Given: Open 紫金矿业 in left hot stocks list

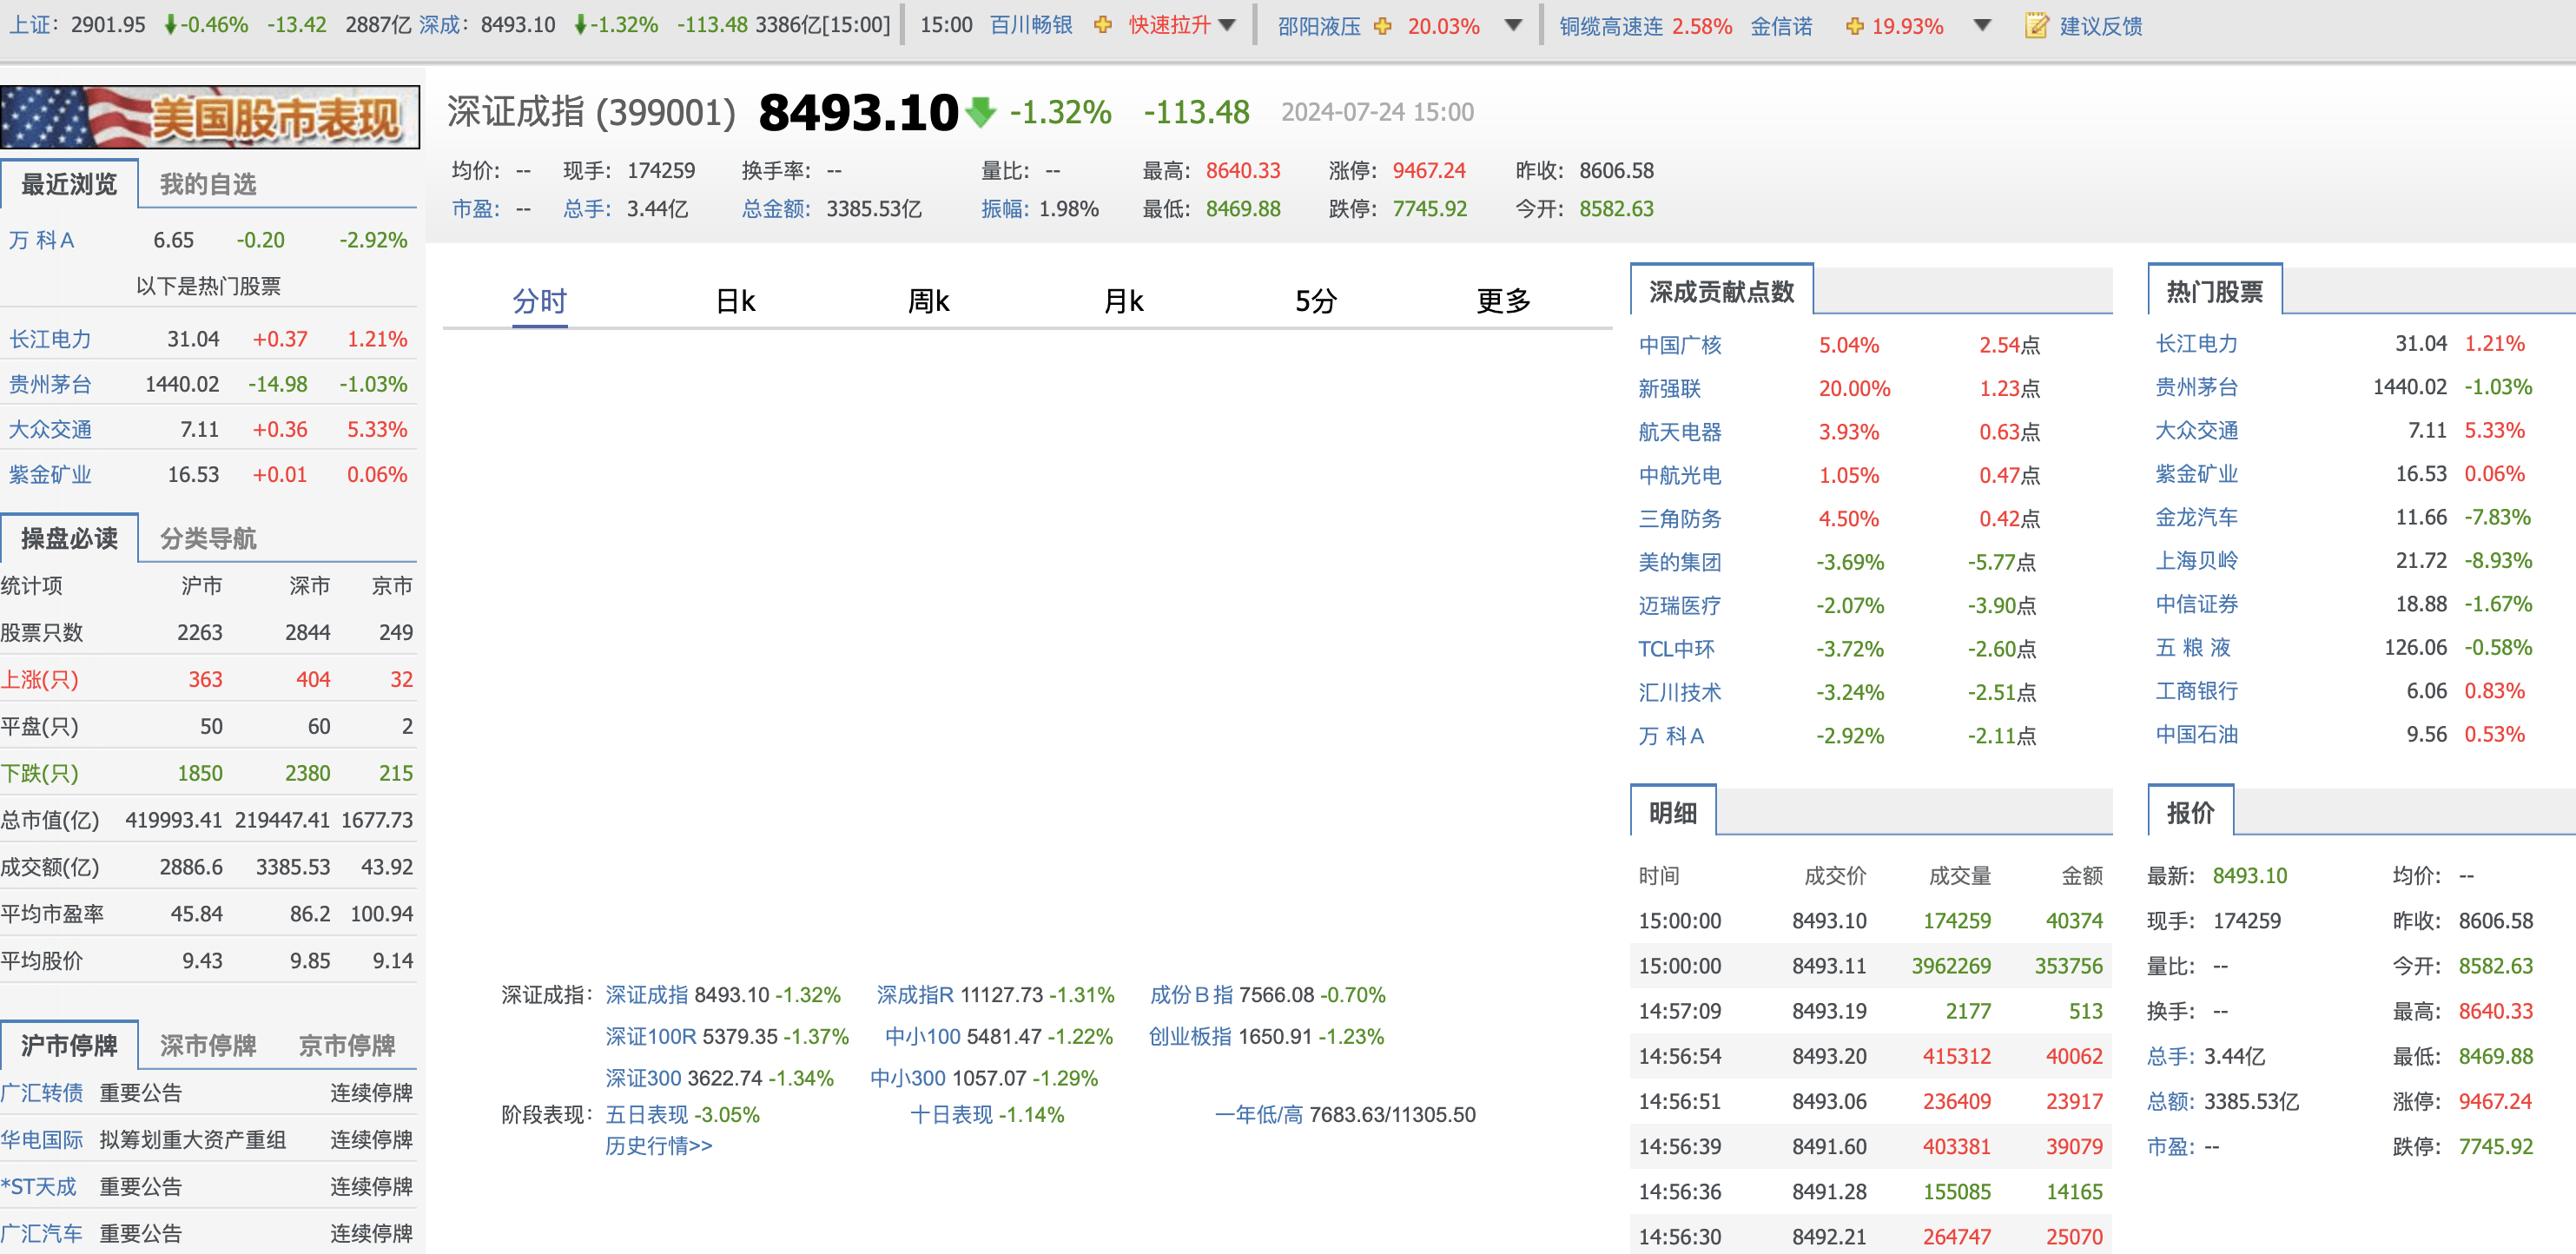Looking at the screenshot, I should (x=50, y=474).
